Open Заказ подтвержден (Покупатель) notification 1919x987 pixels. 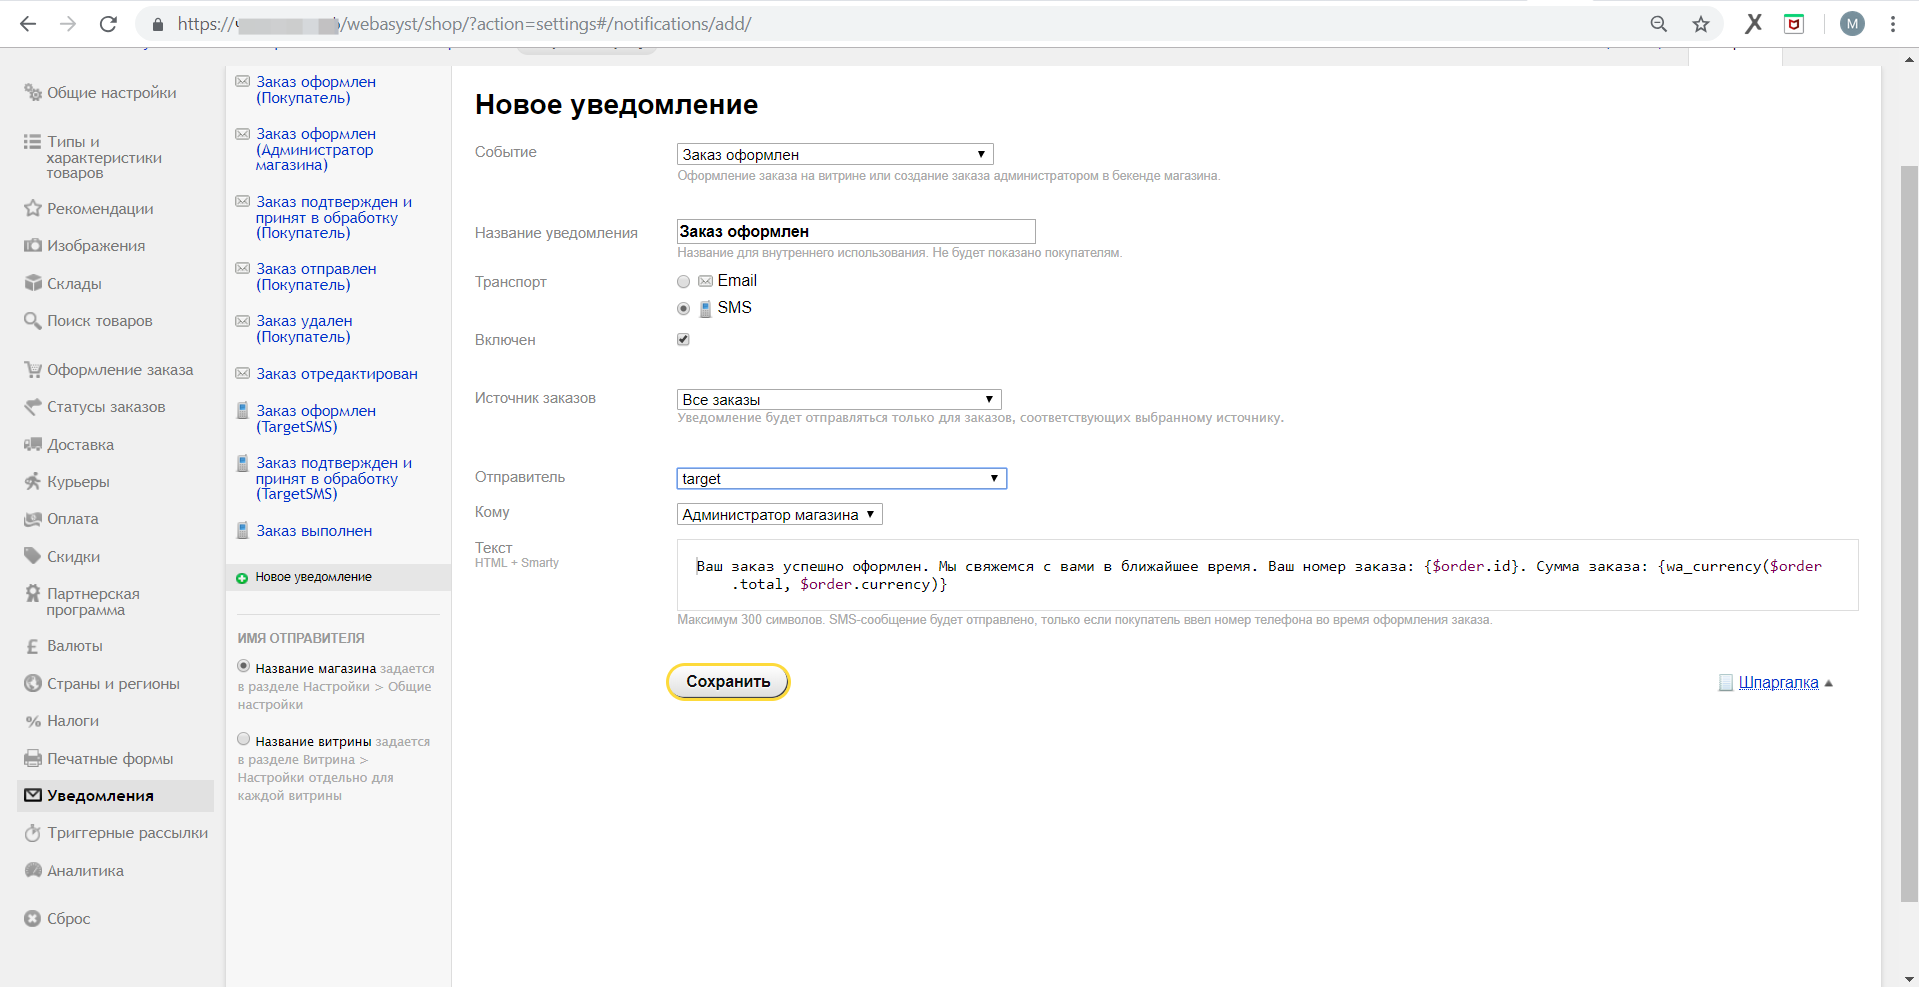tap(334, 218)
